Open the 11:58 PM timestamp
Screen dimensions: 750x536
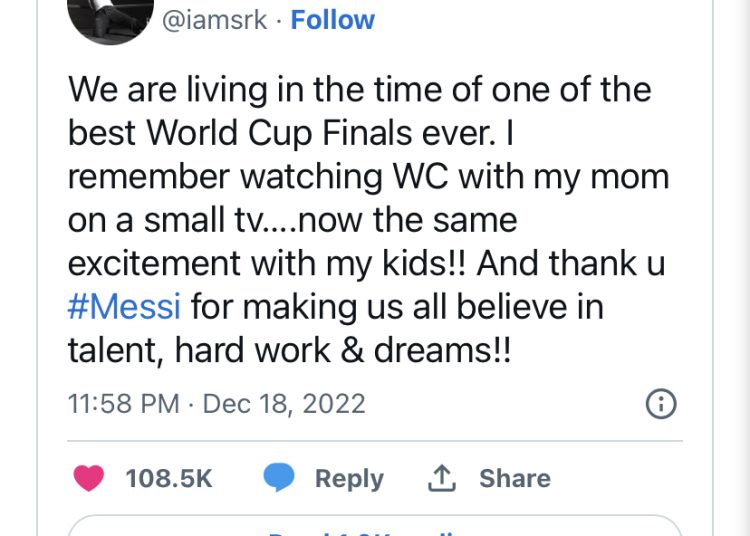coord(124,404)
